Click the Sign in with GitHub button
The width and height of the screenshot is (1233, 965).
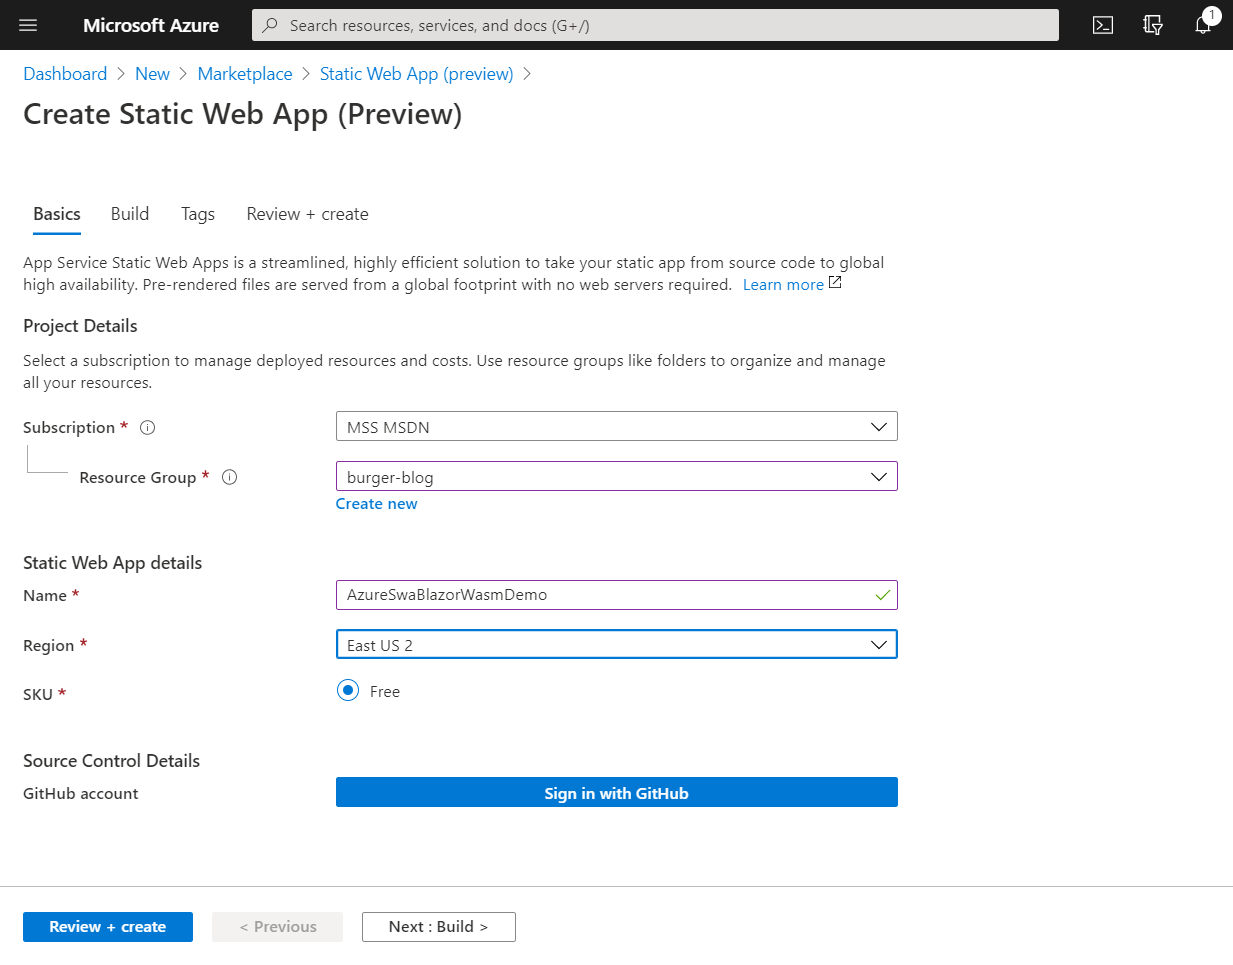[x=616, y=792]
